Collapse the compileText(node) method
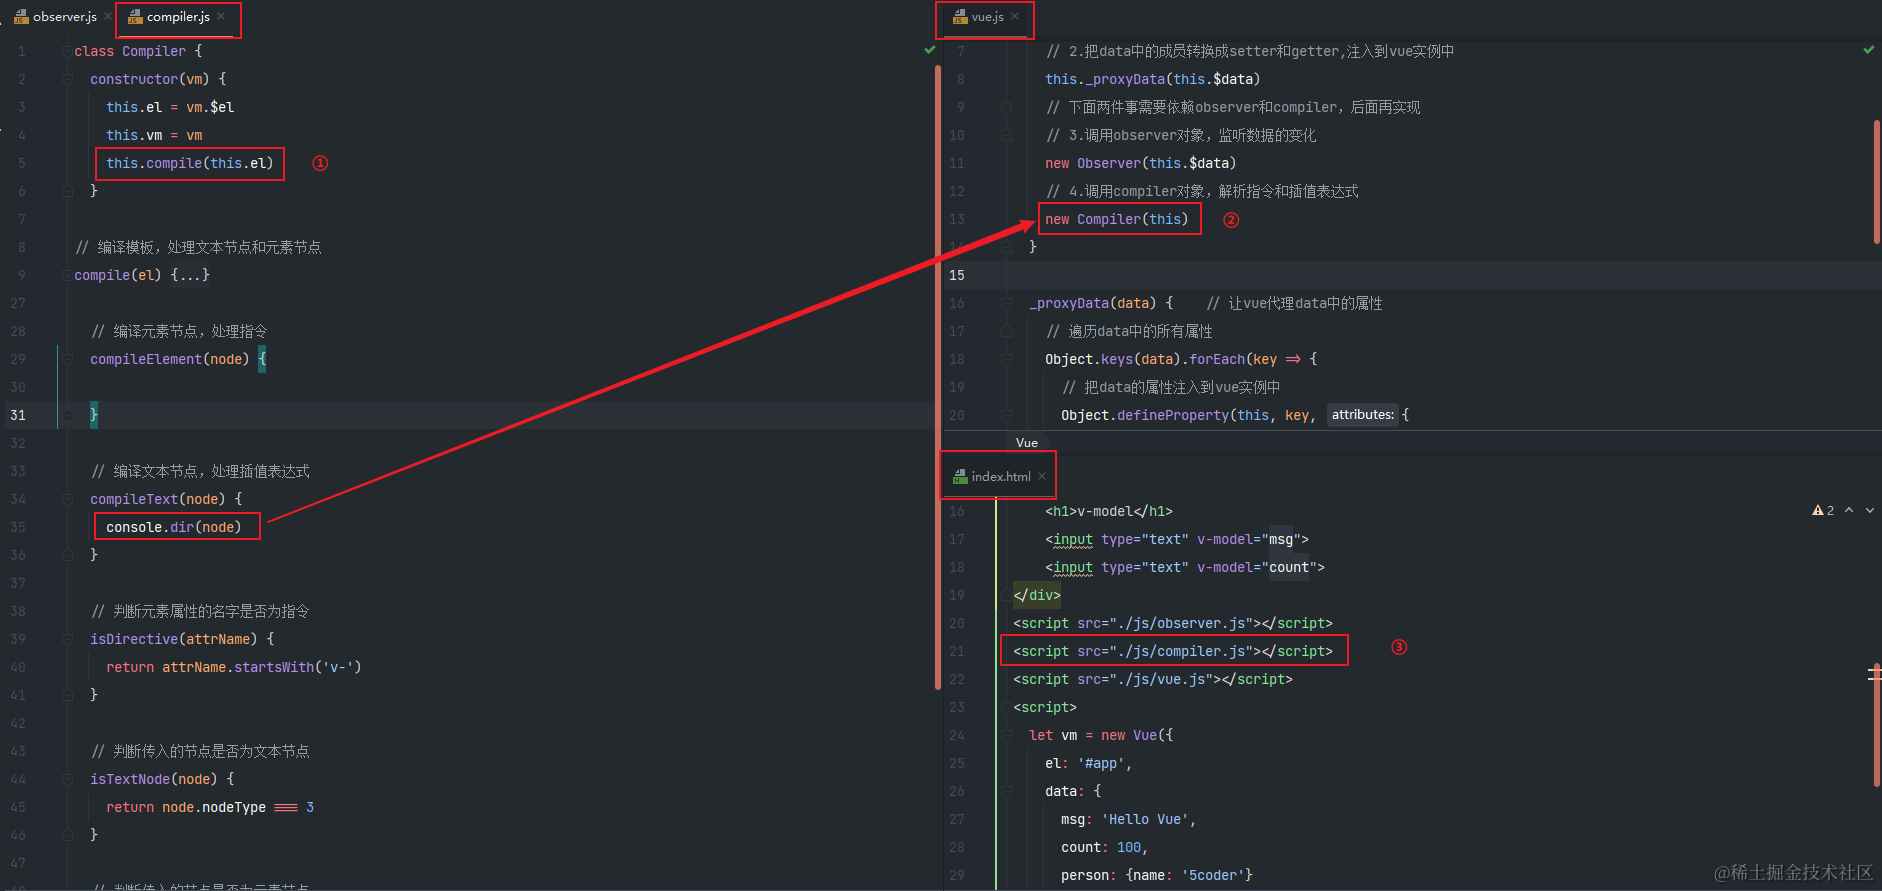 coord(67,499)
